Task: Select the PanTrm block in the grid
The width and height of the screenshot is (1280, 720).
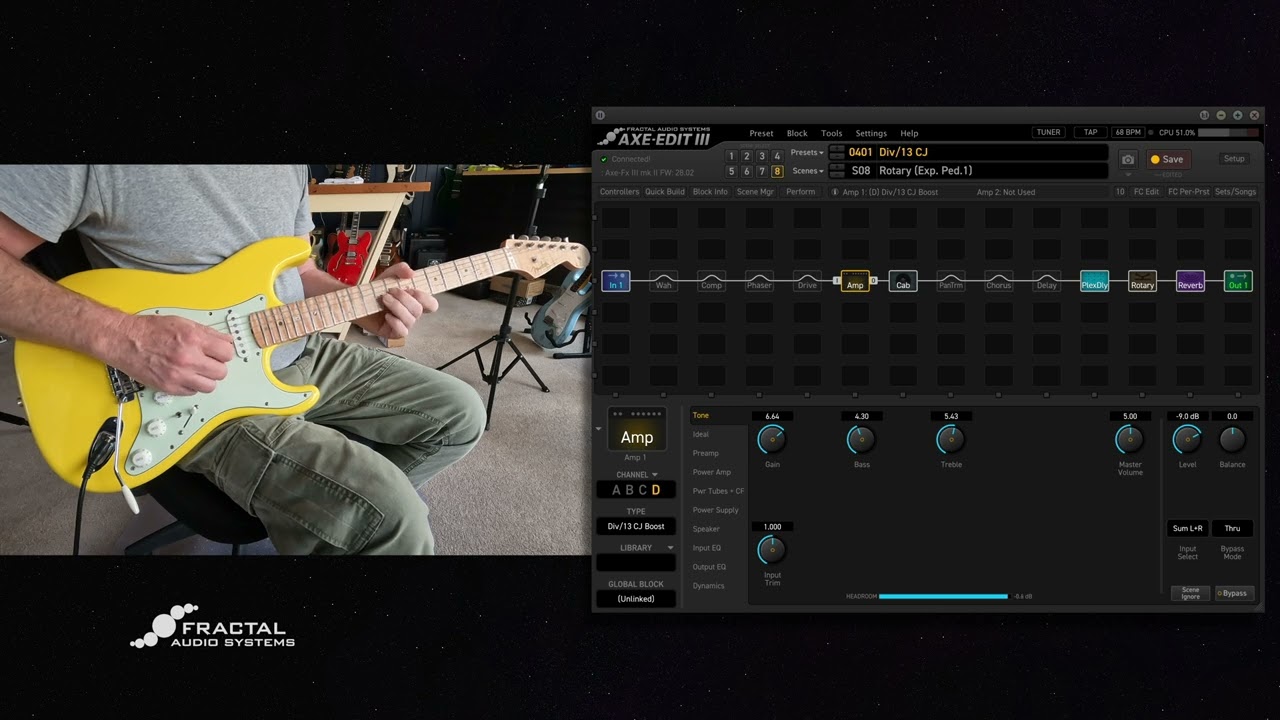Action: (951, 281)
